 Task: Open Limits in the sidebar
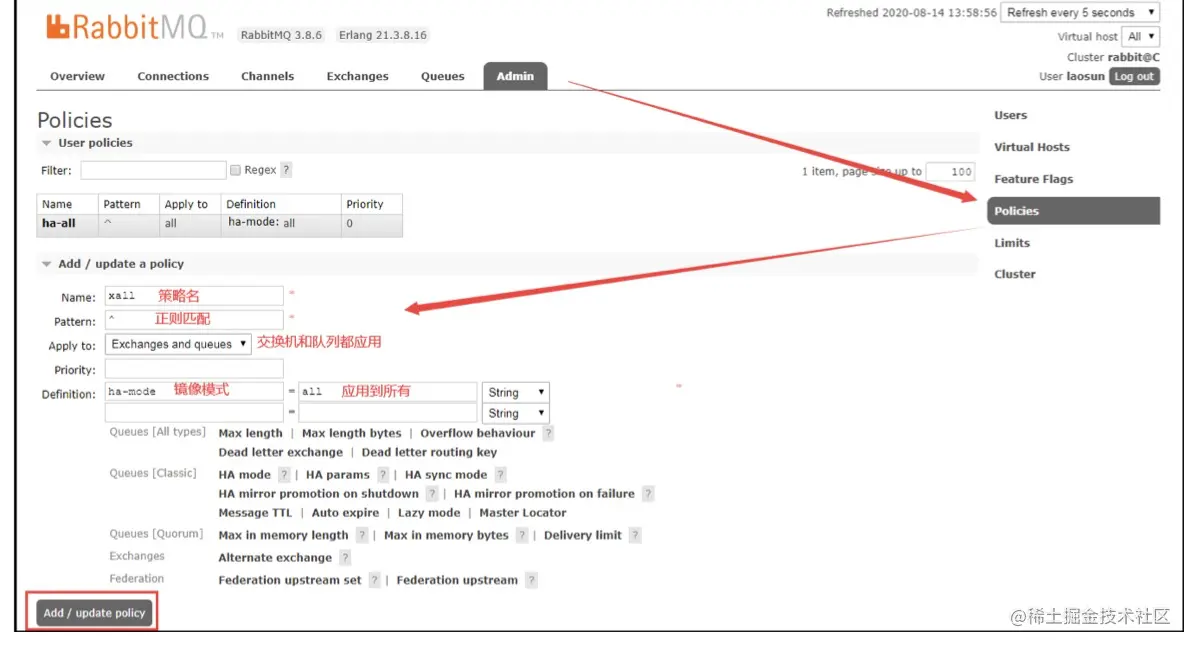pos(1012,243)
